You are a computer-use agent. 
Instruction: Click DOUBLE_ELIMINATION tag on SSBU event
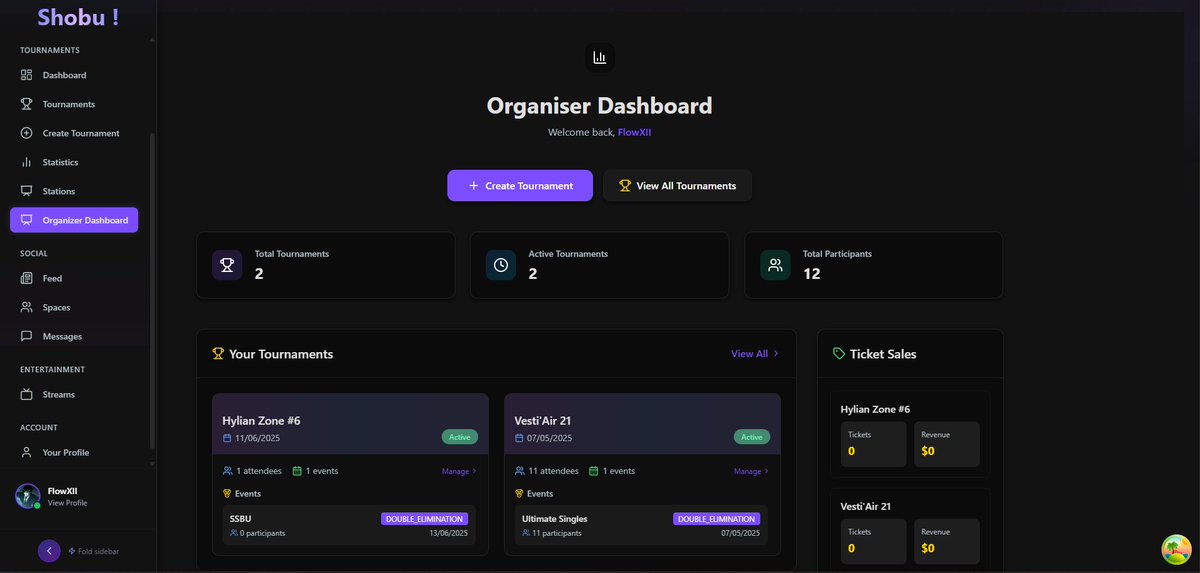[424, 519]
